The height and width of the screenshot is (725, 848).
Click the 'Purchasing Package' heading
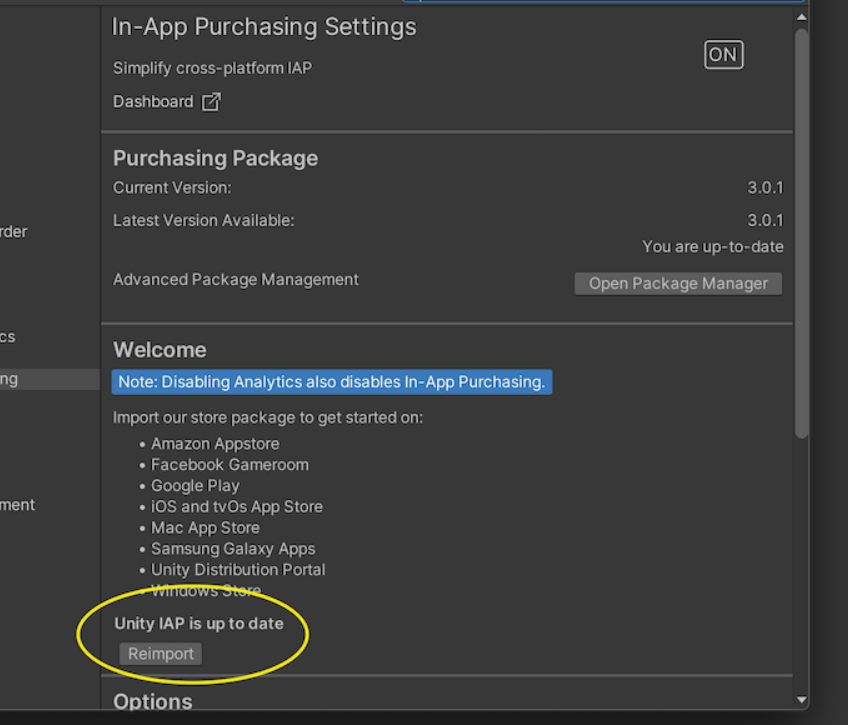click(x=215, y=158)
